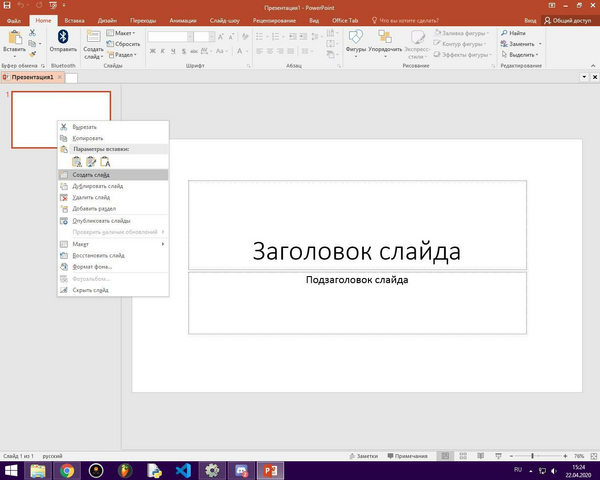The width and height of the screenshot is (600, 480).
Task: Start slideshow from status bar icon
Action: click(x=498, y=456)
